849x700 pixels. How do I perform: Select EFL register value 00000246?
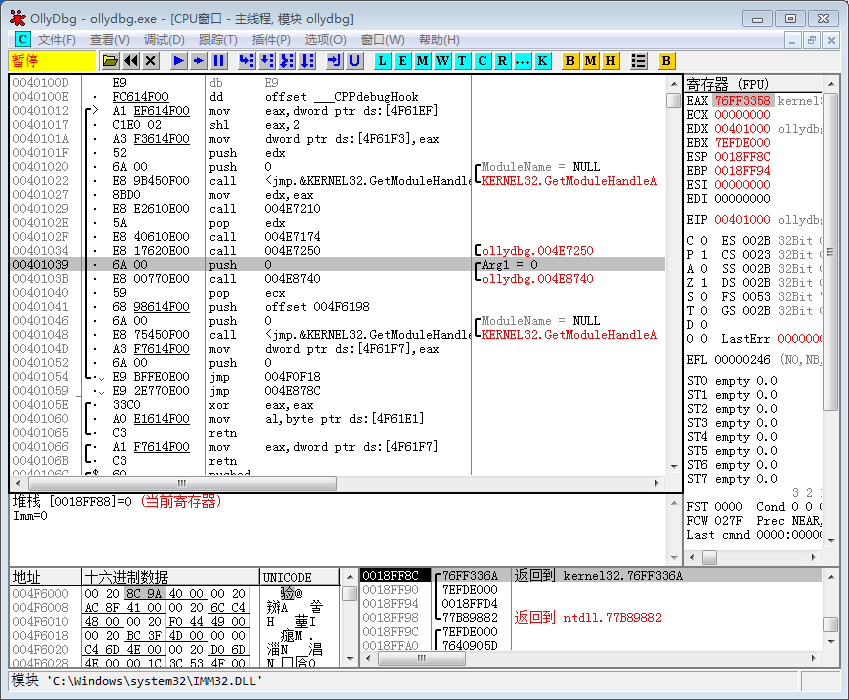click(x=742, y=360)
